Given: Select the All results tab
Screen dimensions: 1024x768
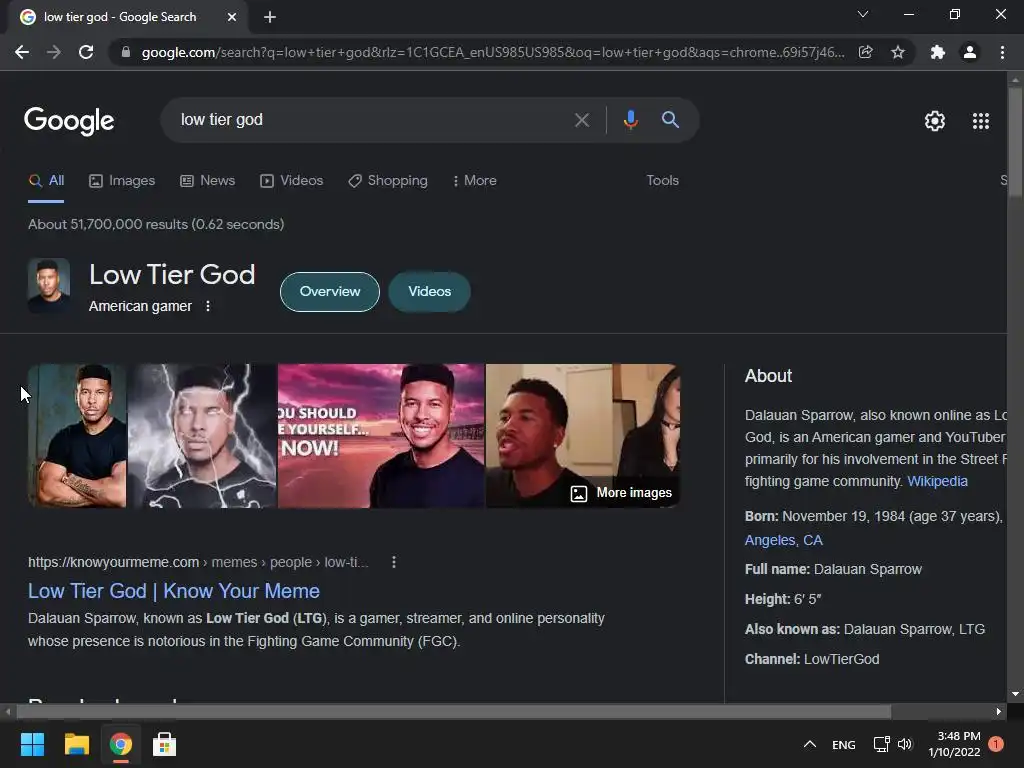Looking at the screenshot, I should (x=46, y=181).
